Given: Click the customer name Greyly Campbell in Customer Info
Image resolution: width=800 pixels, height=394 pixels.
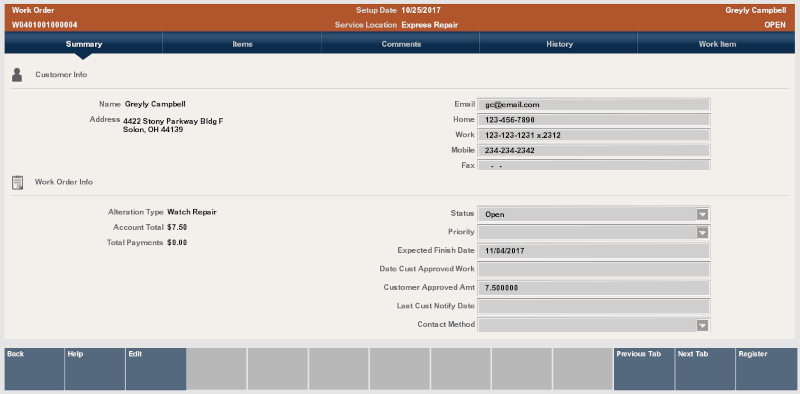Looking at the screenshot, I should (x=155, y=104).
